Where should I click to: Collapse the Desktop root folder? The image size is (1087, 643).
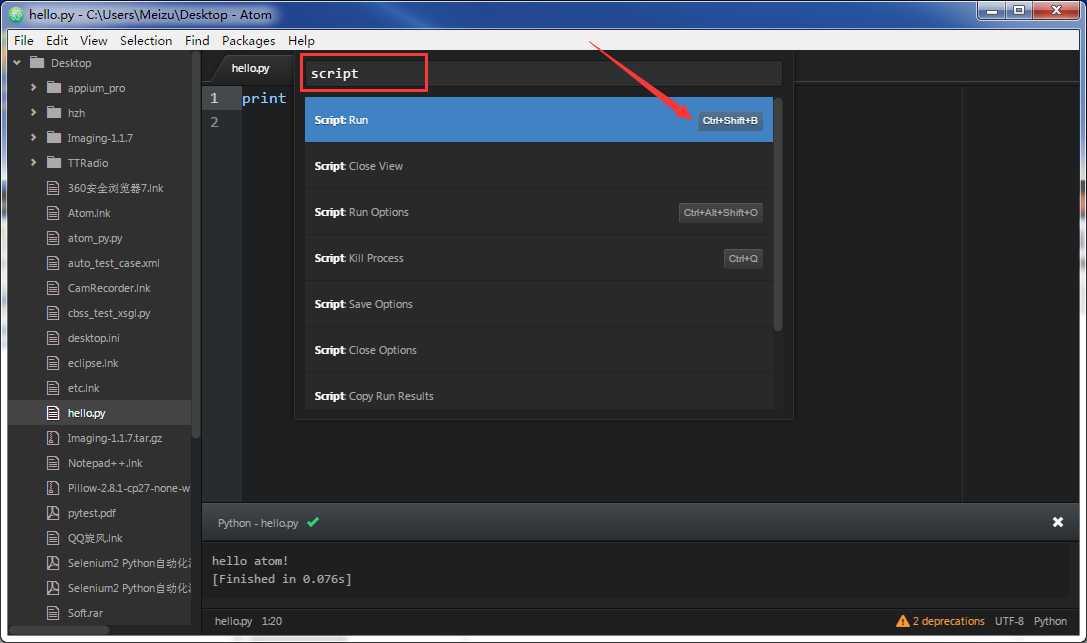[17, 62]
